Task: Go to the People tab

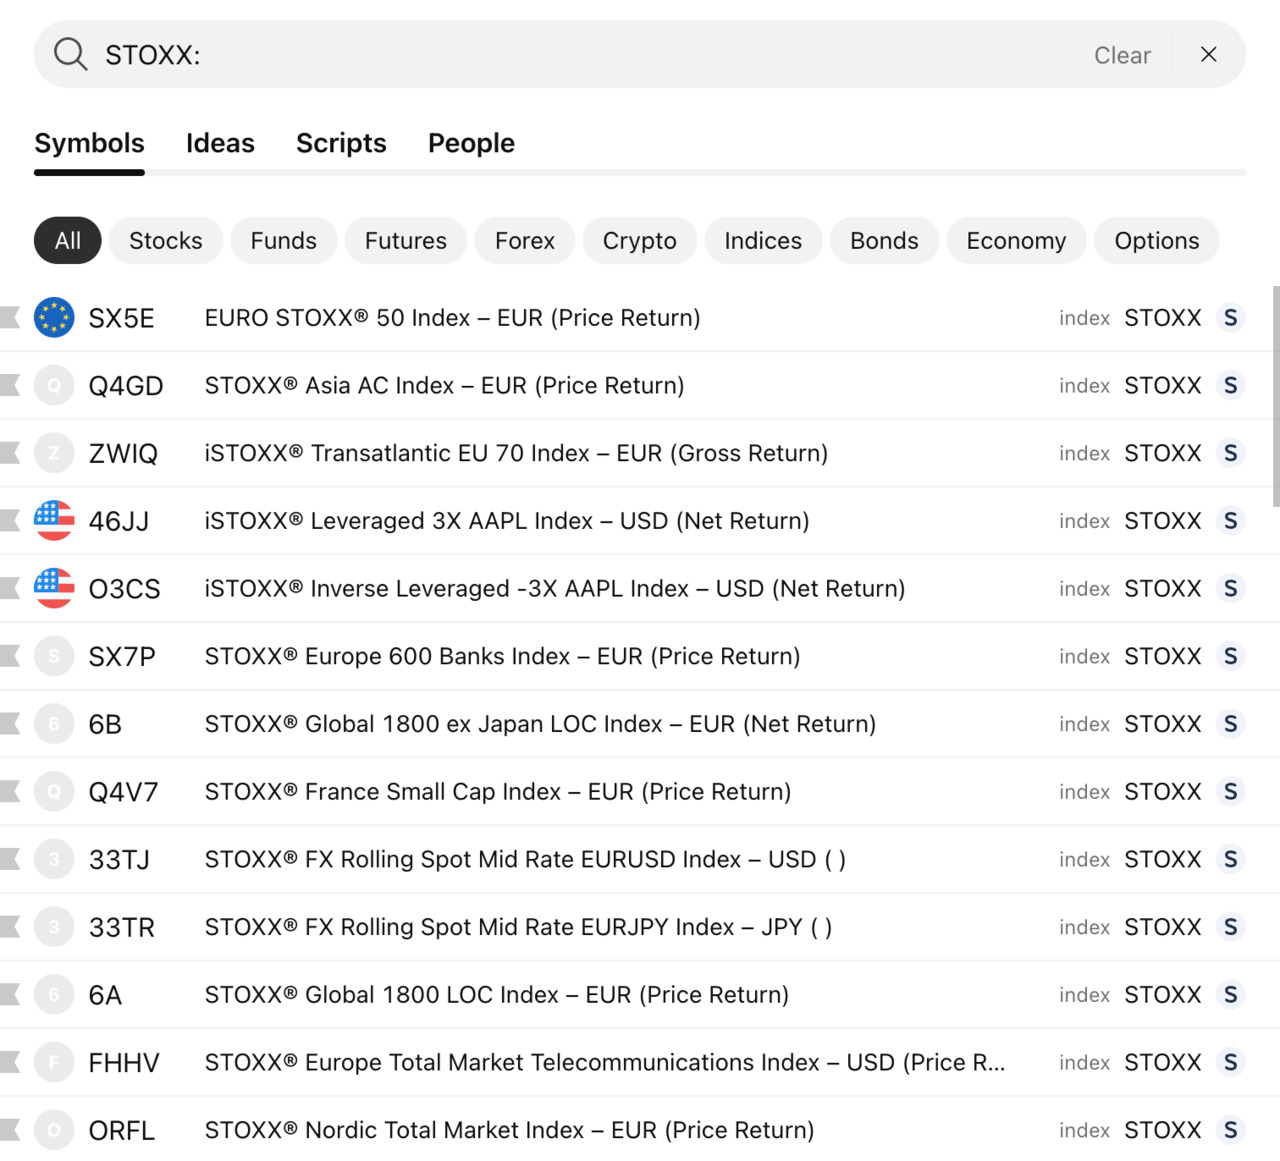Action: coord(471,143)
